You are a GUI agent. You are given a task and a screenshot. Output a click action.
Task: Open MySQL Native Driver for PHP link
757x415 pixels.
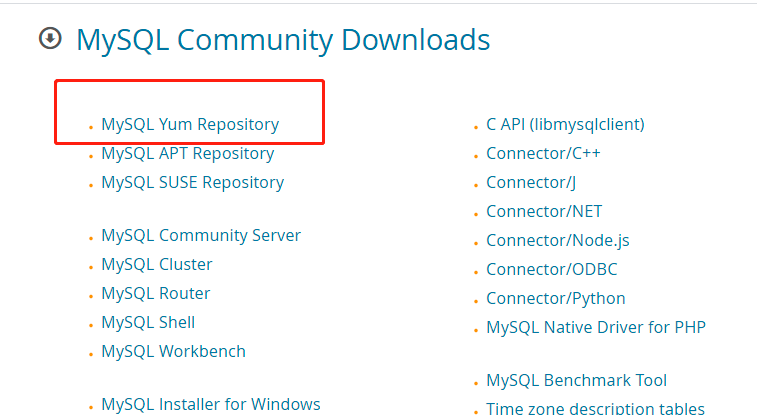(x=596, y=327)
